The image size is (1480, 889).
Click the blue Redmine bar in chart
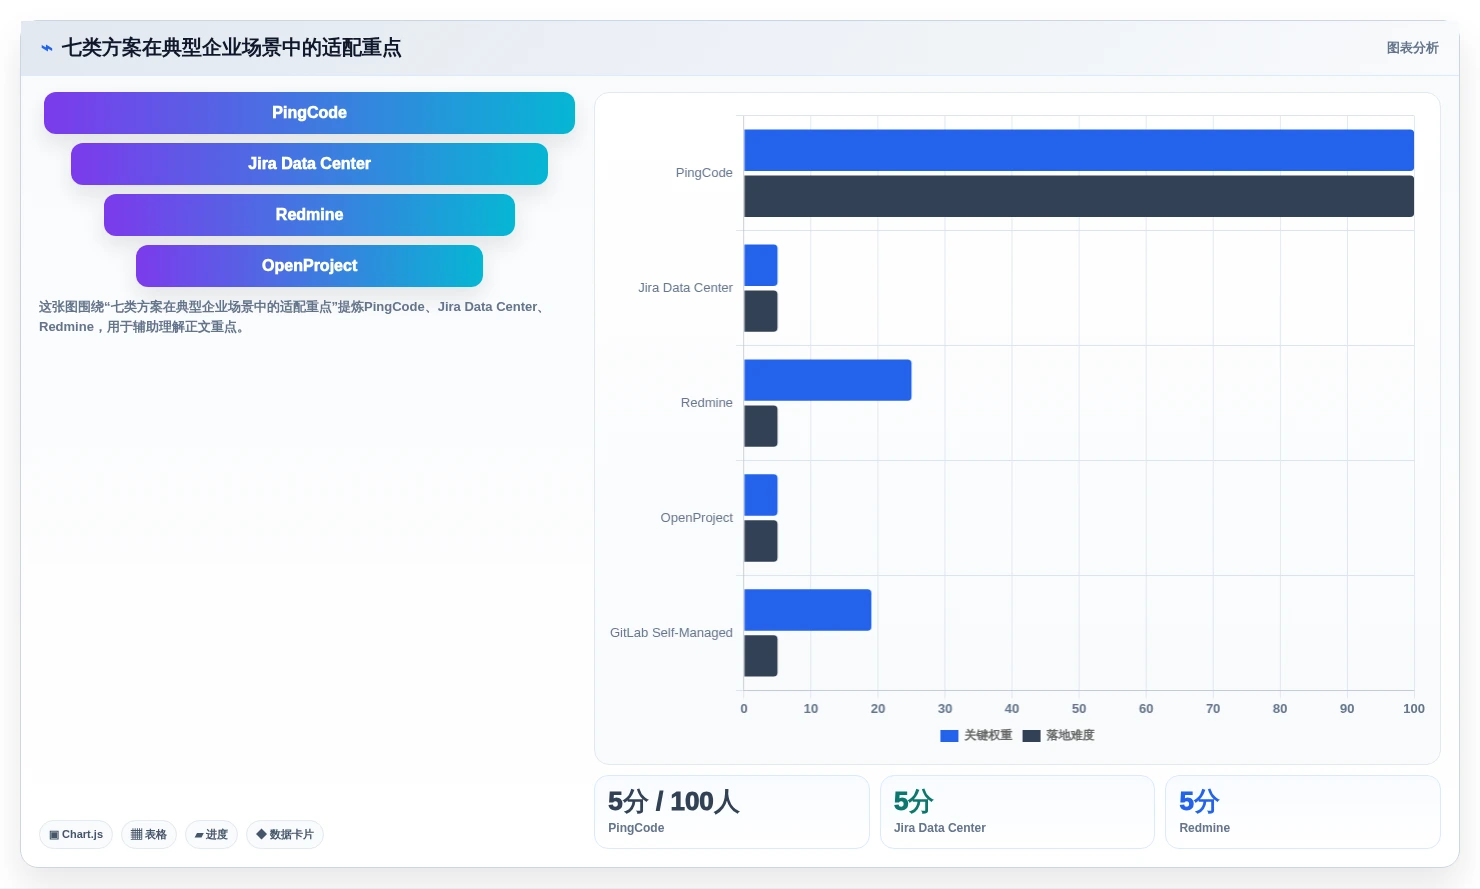coord(828,380)
